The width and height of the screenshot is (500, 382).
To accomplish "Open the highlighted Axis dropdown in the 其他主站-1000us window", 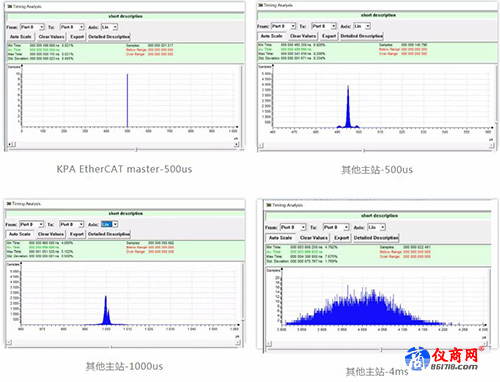I will click(x=109, y=224).
